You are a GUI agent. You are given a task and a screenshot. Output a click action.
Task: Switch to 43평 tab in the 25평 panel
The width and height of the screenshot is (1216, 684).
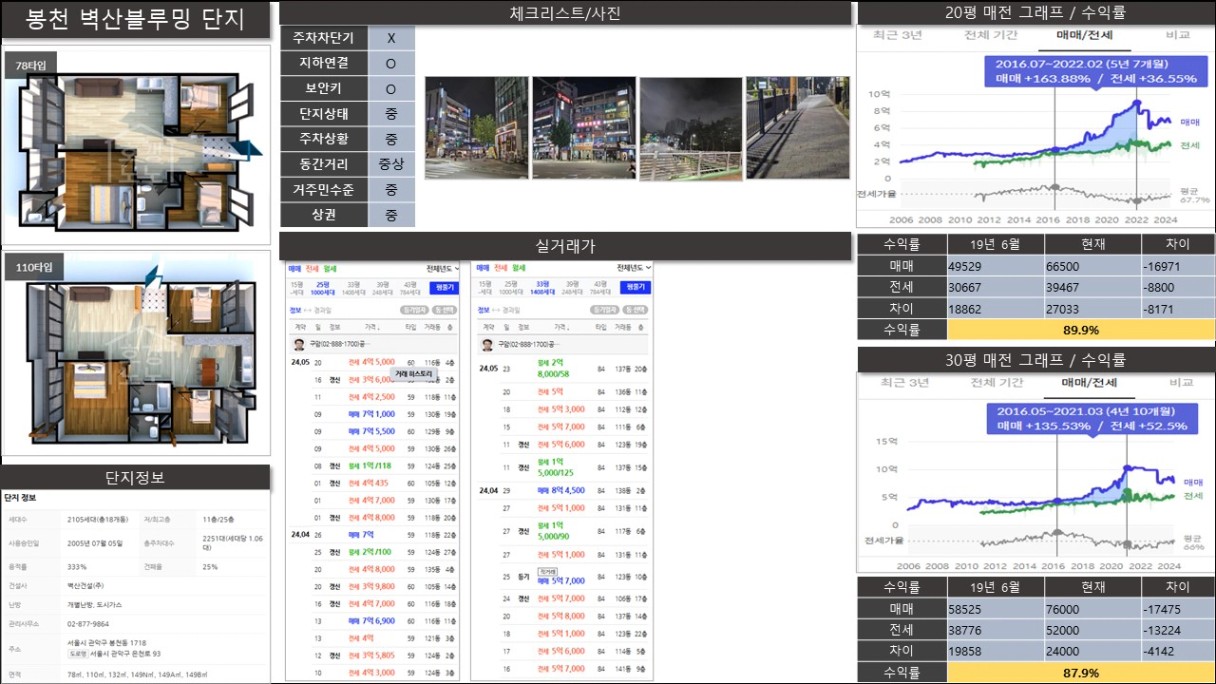pos(409,287)
